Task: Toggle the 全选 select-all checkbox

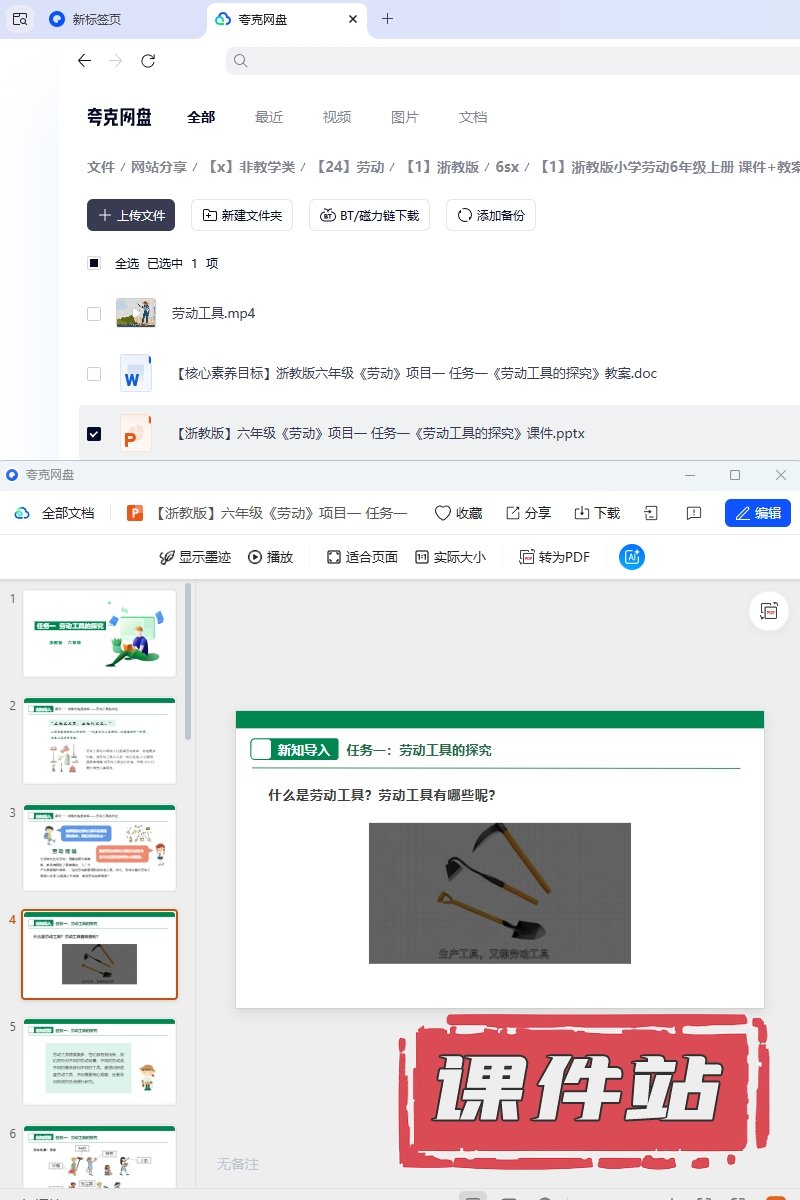Action: click(x=94, y=263)
